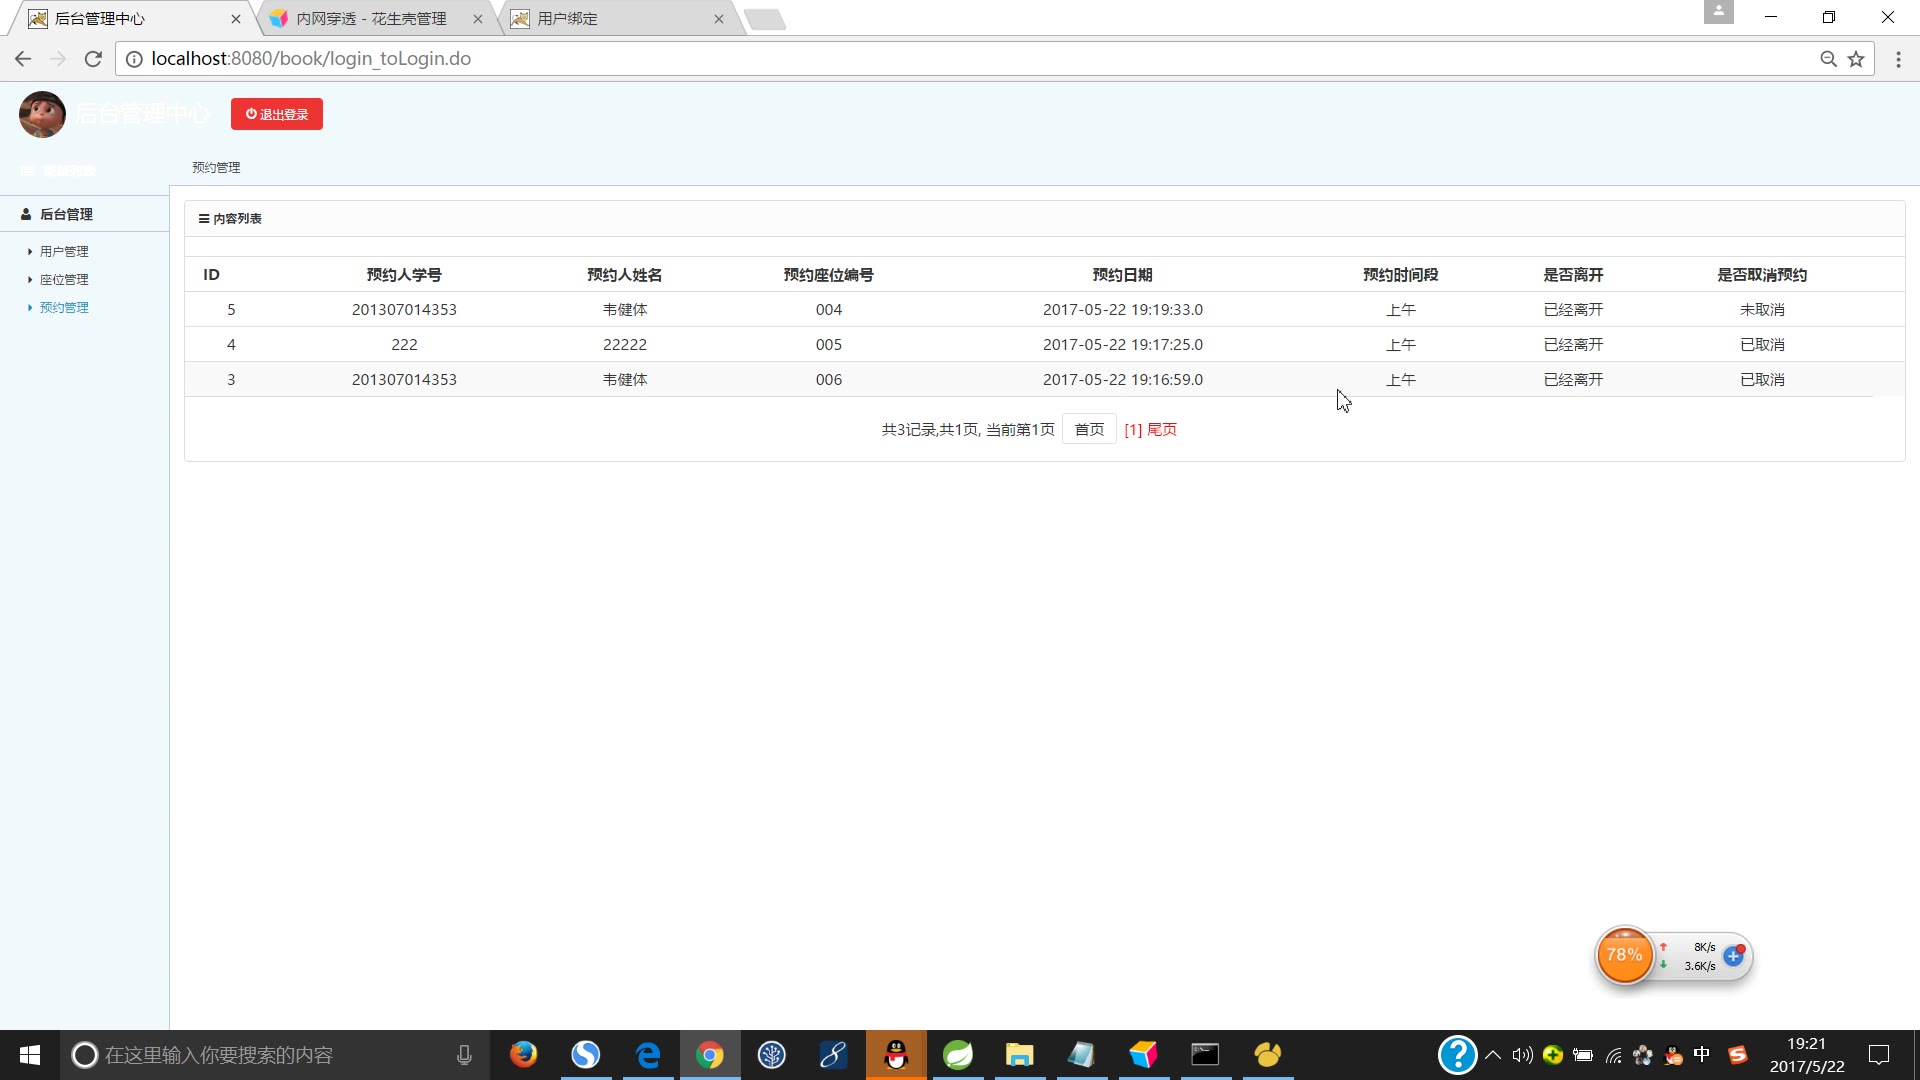The height and width of the screenshot is (1080, 1920).
Task: Open File Explorer from the taskbar
Action: tap(1019, 1055)
